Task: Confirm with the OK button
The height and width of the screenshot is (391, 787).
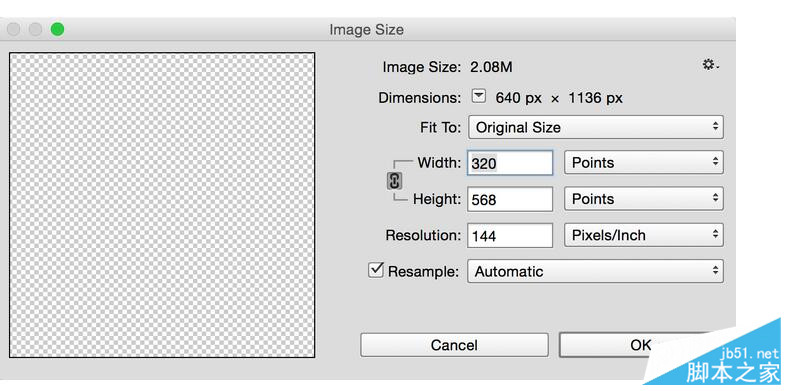Action: point(640,345)
